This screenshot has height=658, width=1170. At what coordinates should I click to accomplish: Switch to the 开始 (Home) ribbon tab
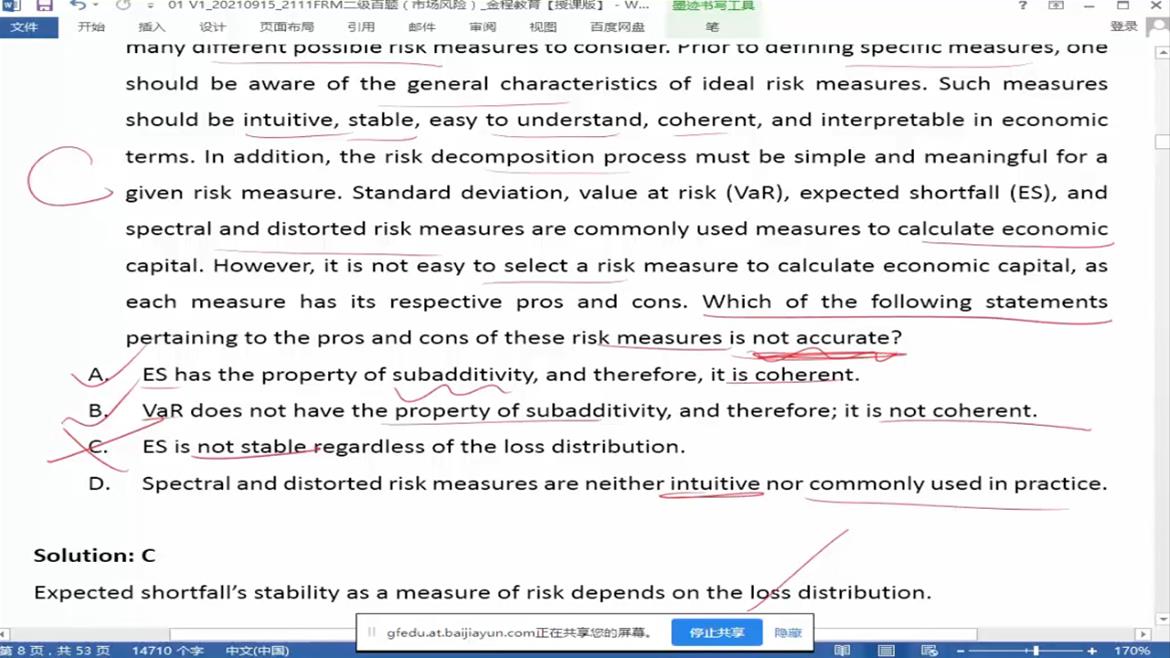pyautogui.click(x=91, y=27)
